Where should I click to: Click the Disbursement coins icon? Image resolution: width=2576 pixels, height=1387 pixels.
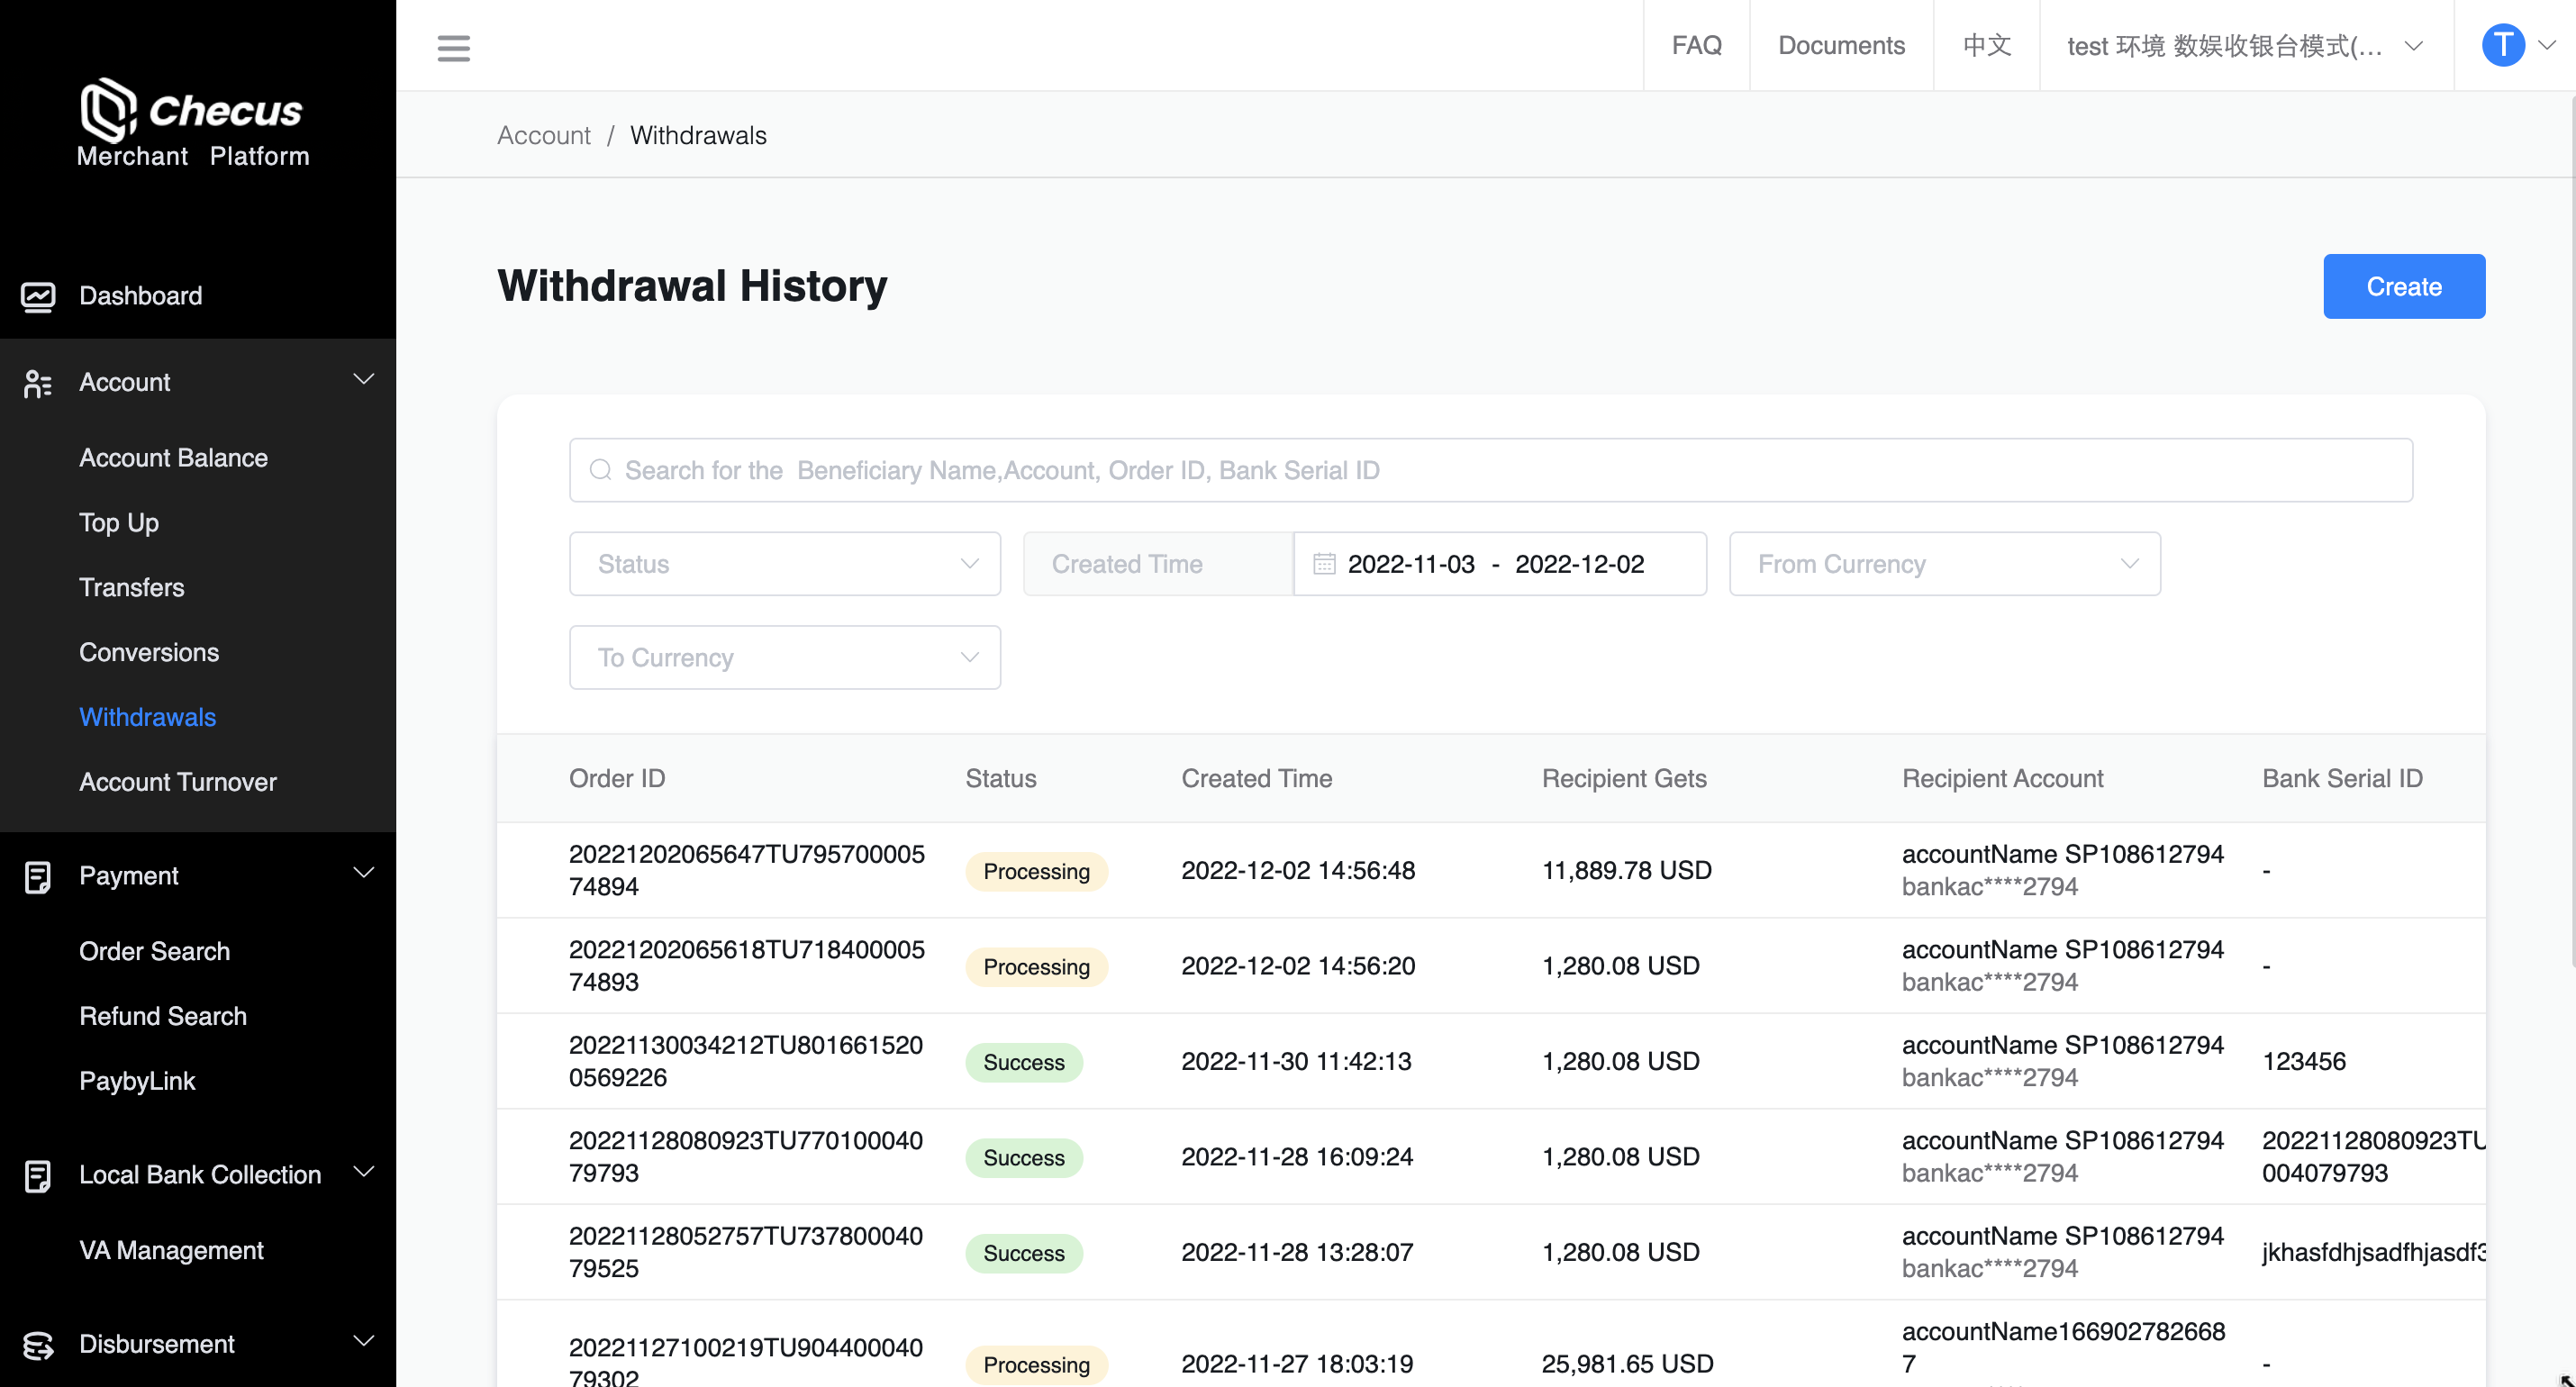coord(38,1345)
